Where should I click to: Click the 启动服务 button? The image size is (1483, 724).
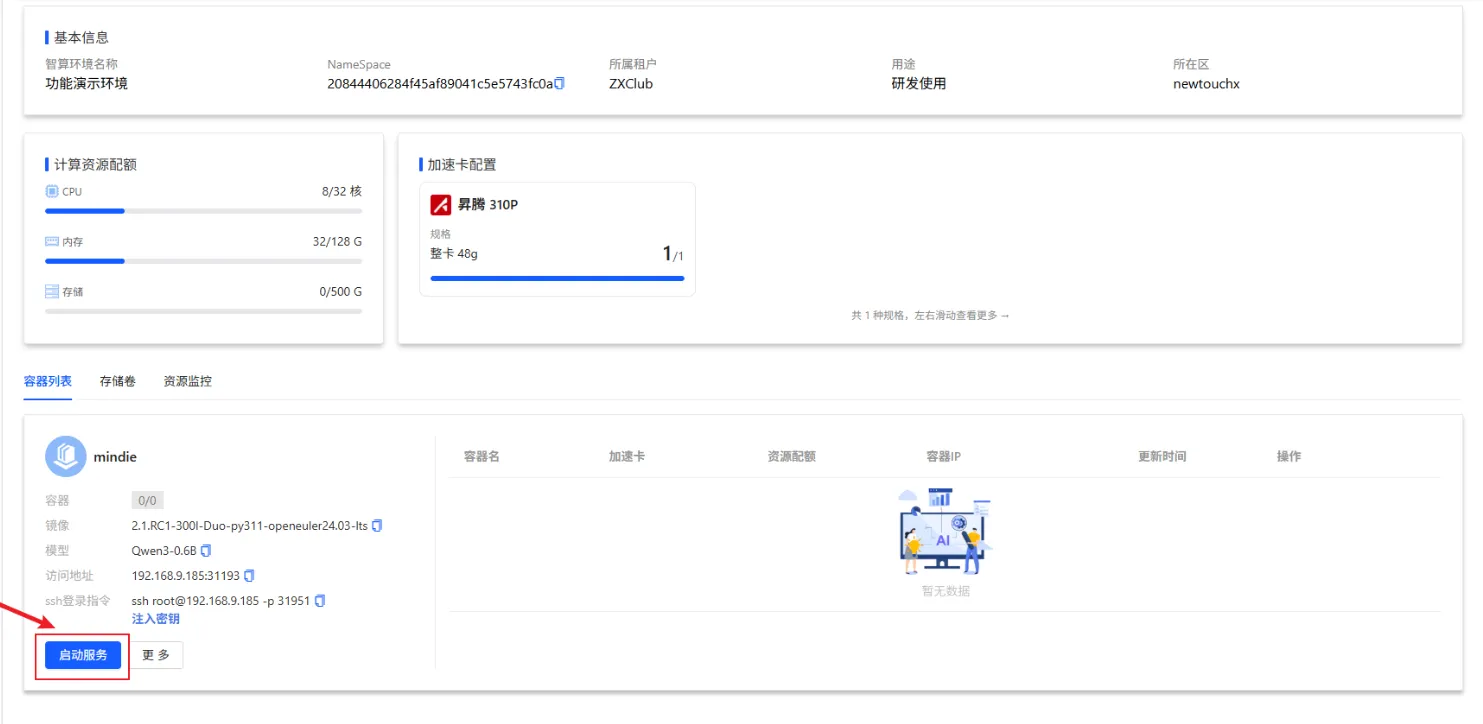(x=83, y=655)
